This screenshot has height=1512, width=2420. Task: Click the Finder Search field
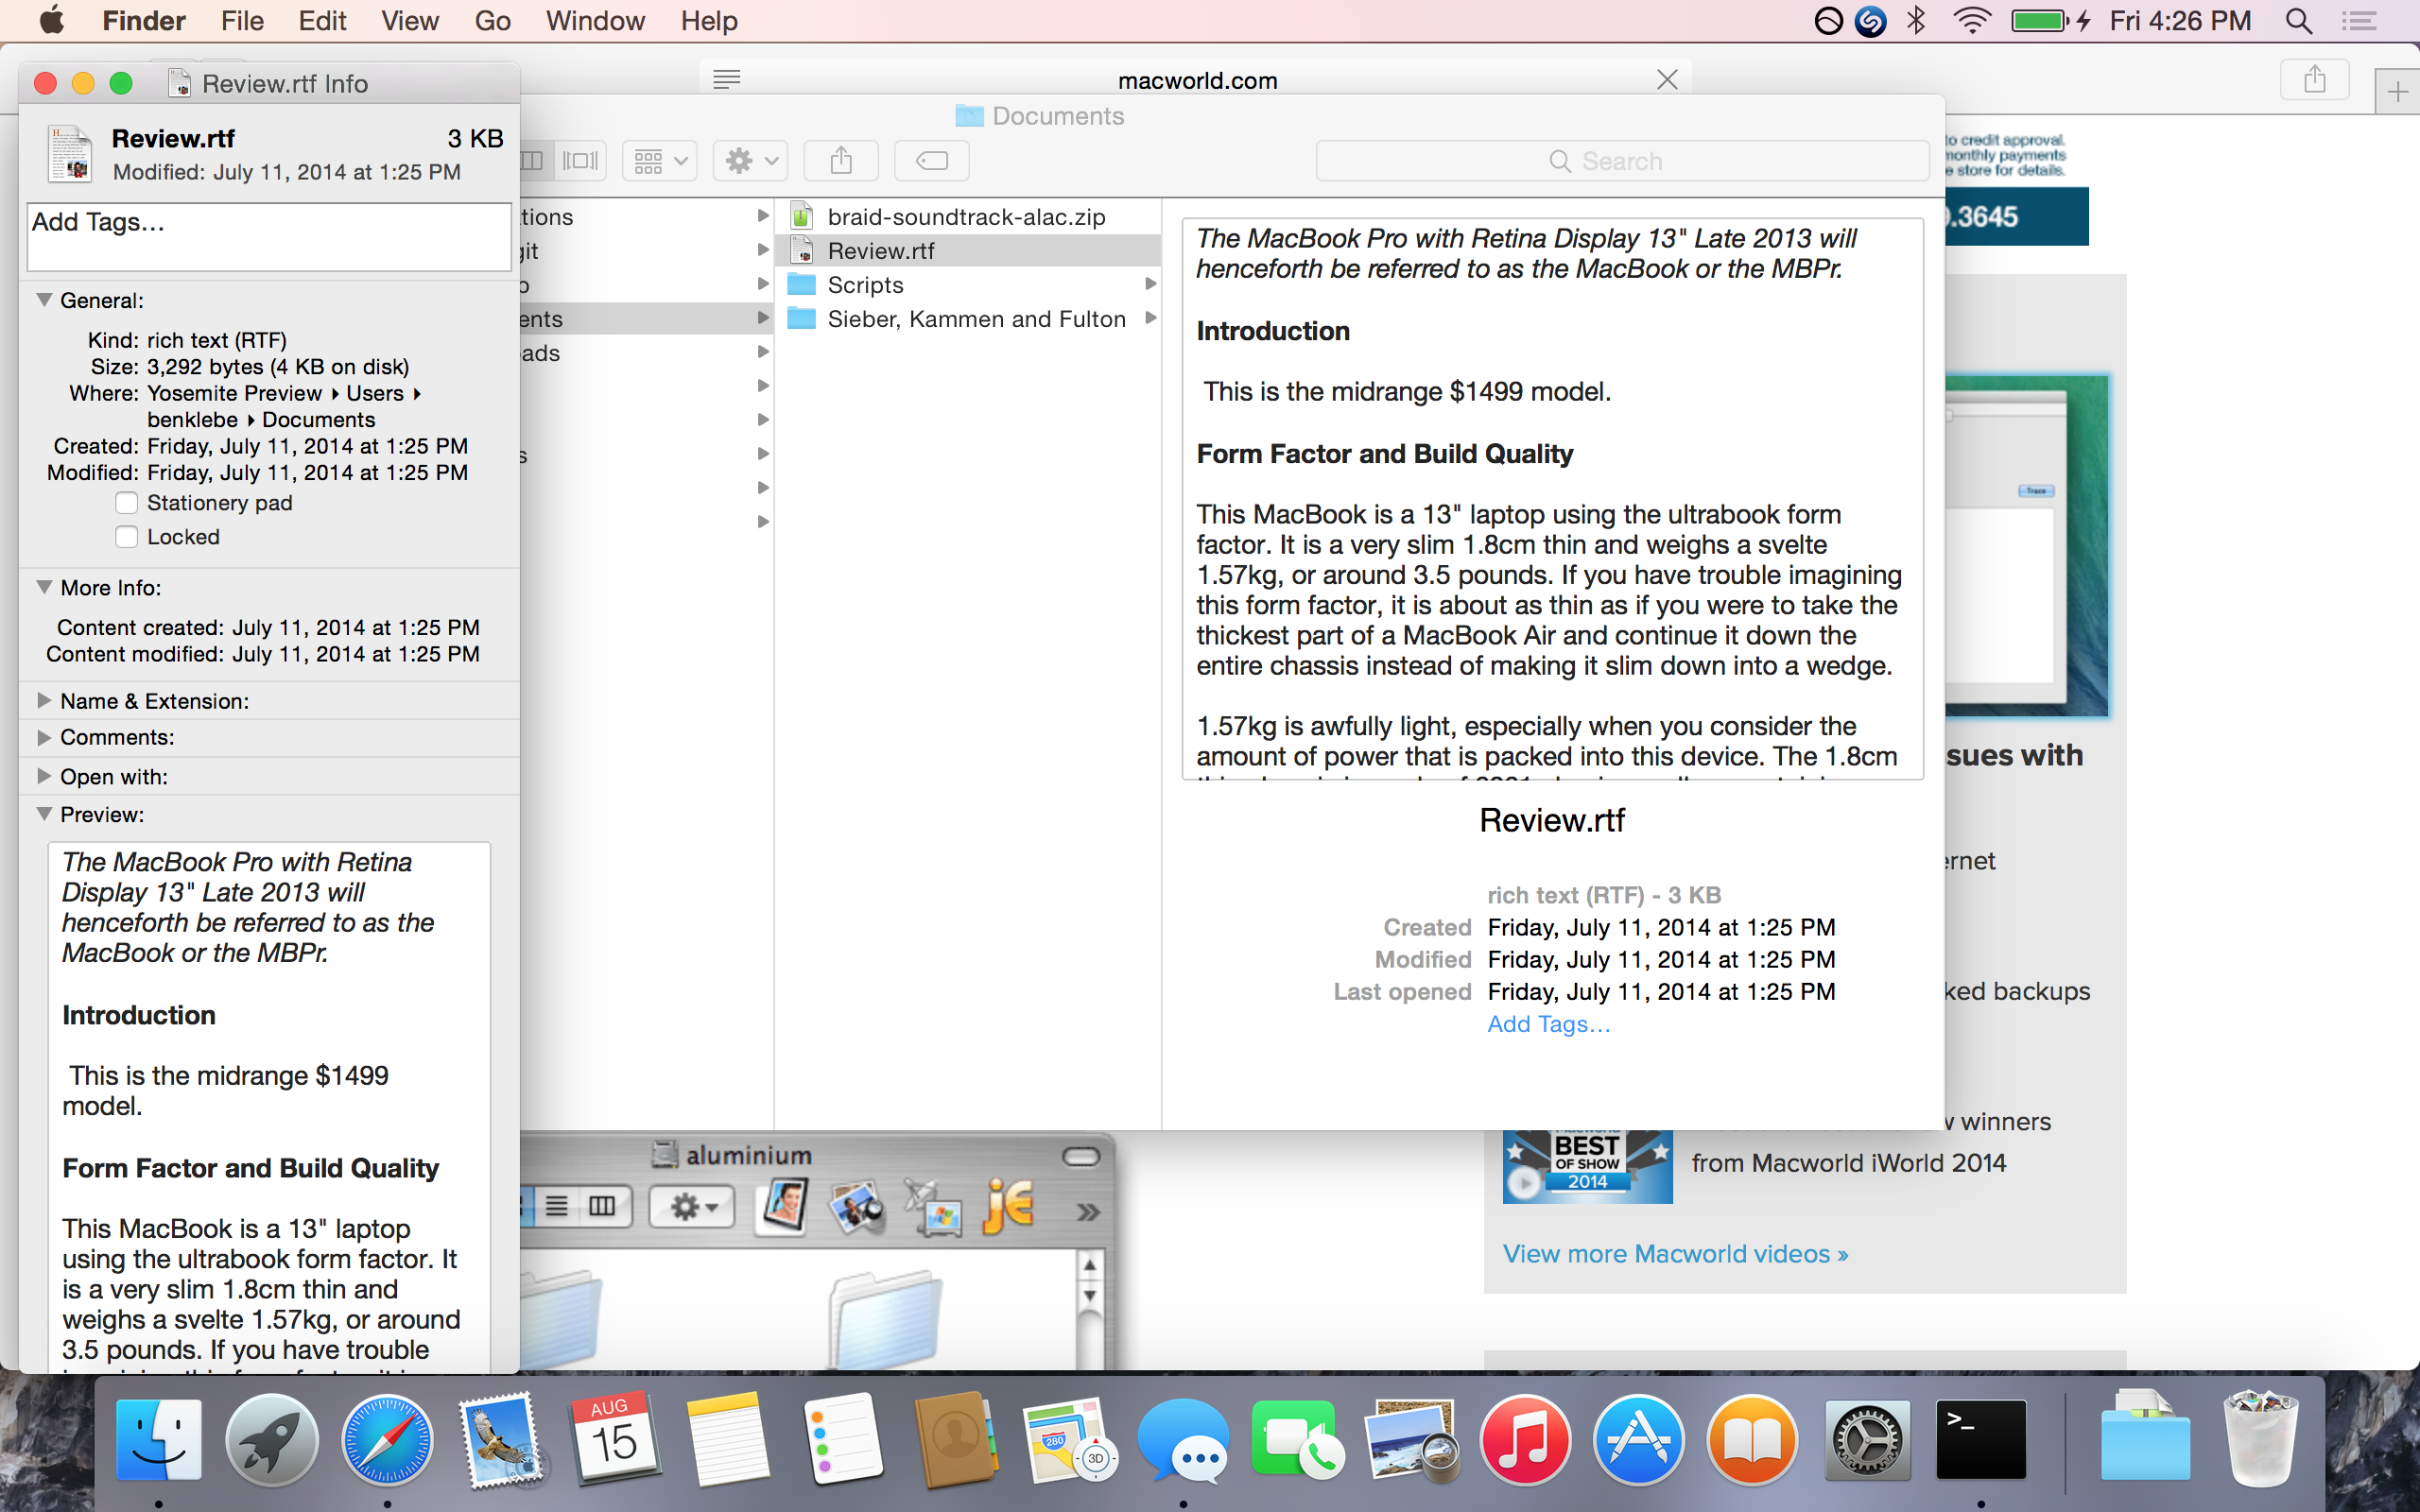1622,160
